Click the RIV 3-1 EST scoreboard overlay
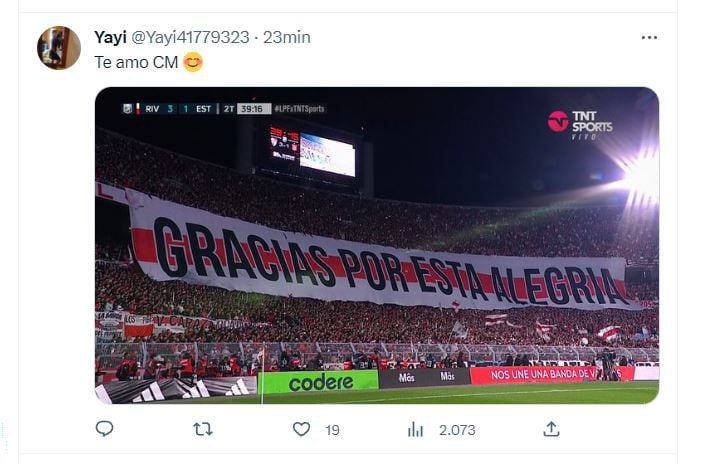704x464 pixels. pyautogui.click(x=197, y=109)
